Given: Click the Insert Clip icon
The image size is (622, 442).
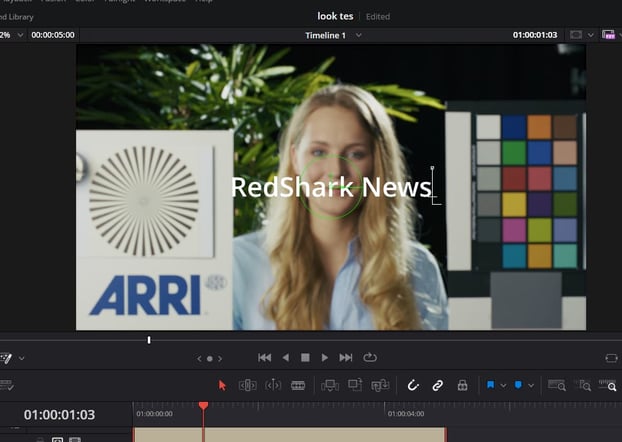Looking at the screenshot, I should point(330,385).
